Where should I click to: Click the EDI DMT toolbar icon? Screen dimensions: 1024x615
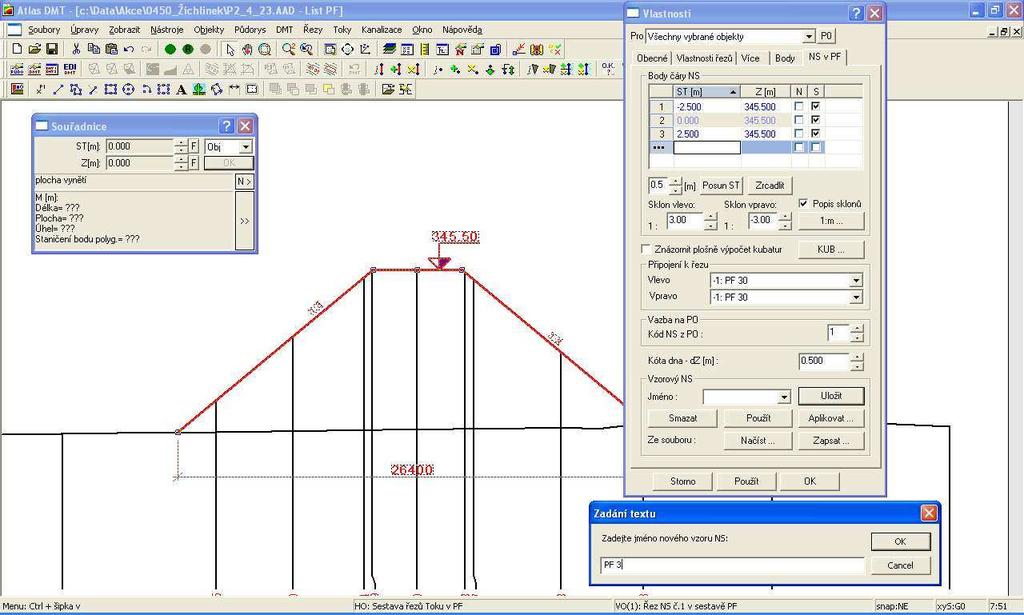tap(70, 69)
